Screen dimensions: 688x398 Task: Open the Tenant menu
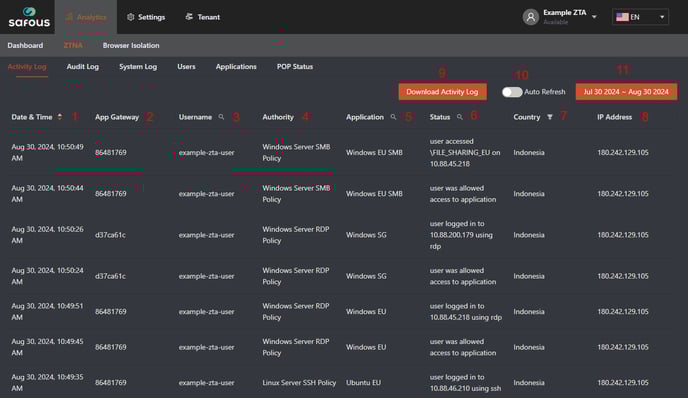click(x=203, y=17)
